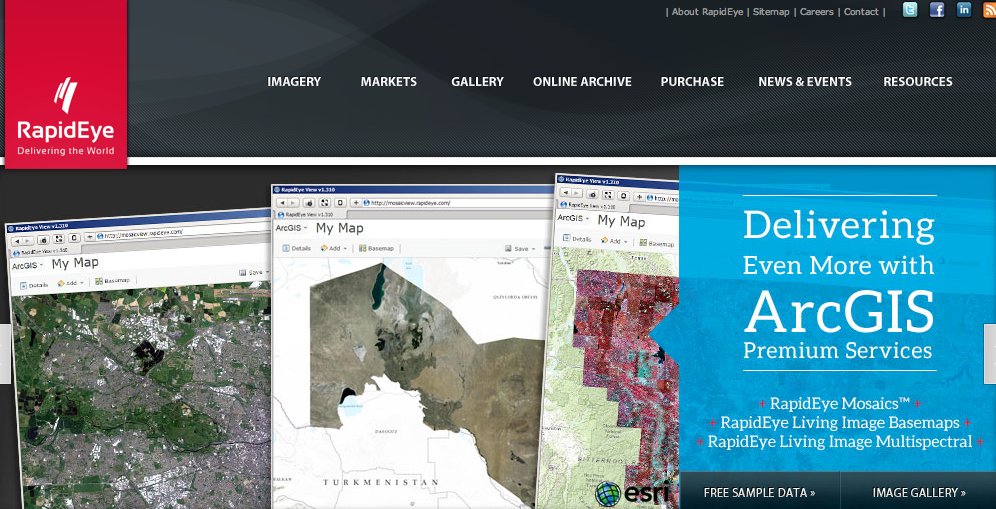Open the ONLINE ARCHIVE menu
996x509 pixels.
pos(582,81)
